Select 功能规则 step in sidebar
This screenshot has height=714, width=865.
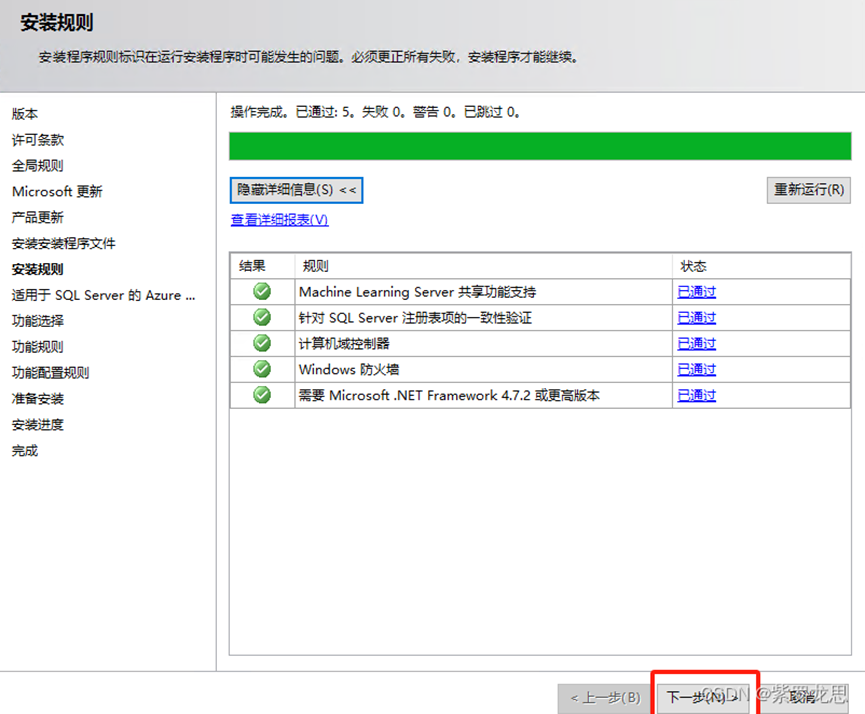click(x=38, y=347)
